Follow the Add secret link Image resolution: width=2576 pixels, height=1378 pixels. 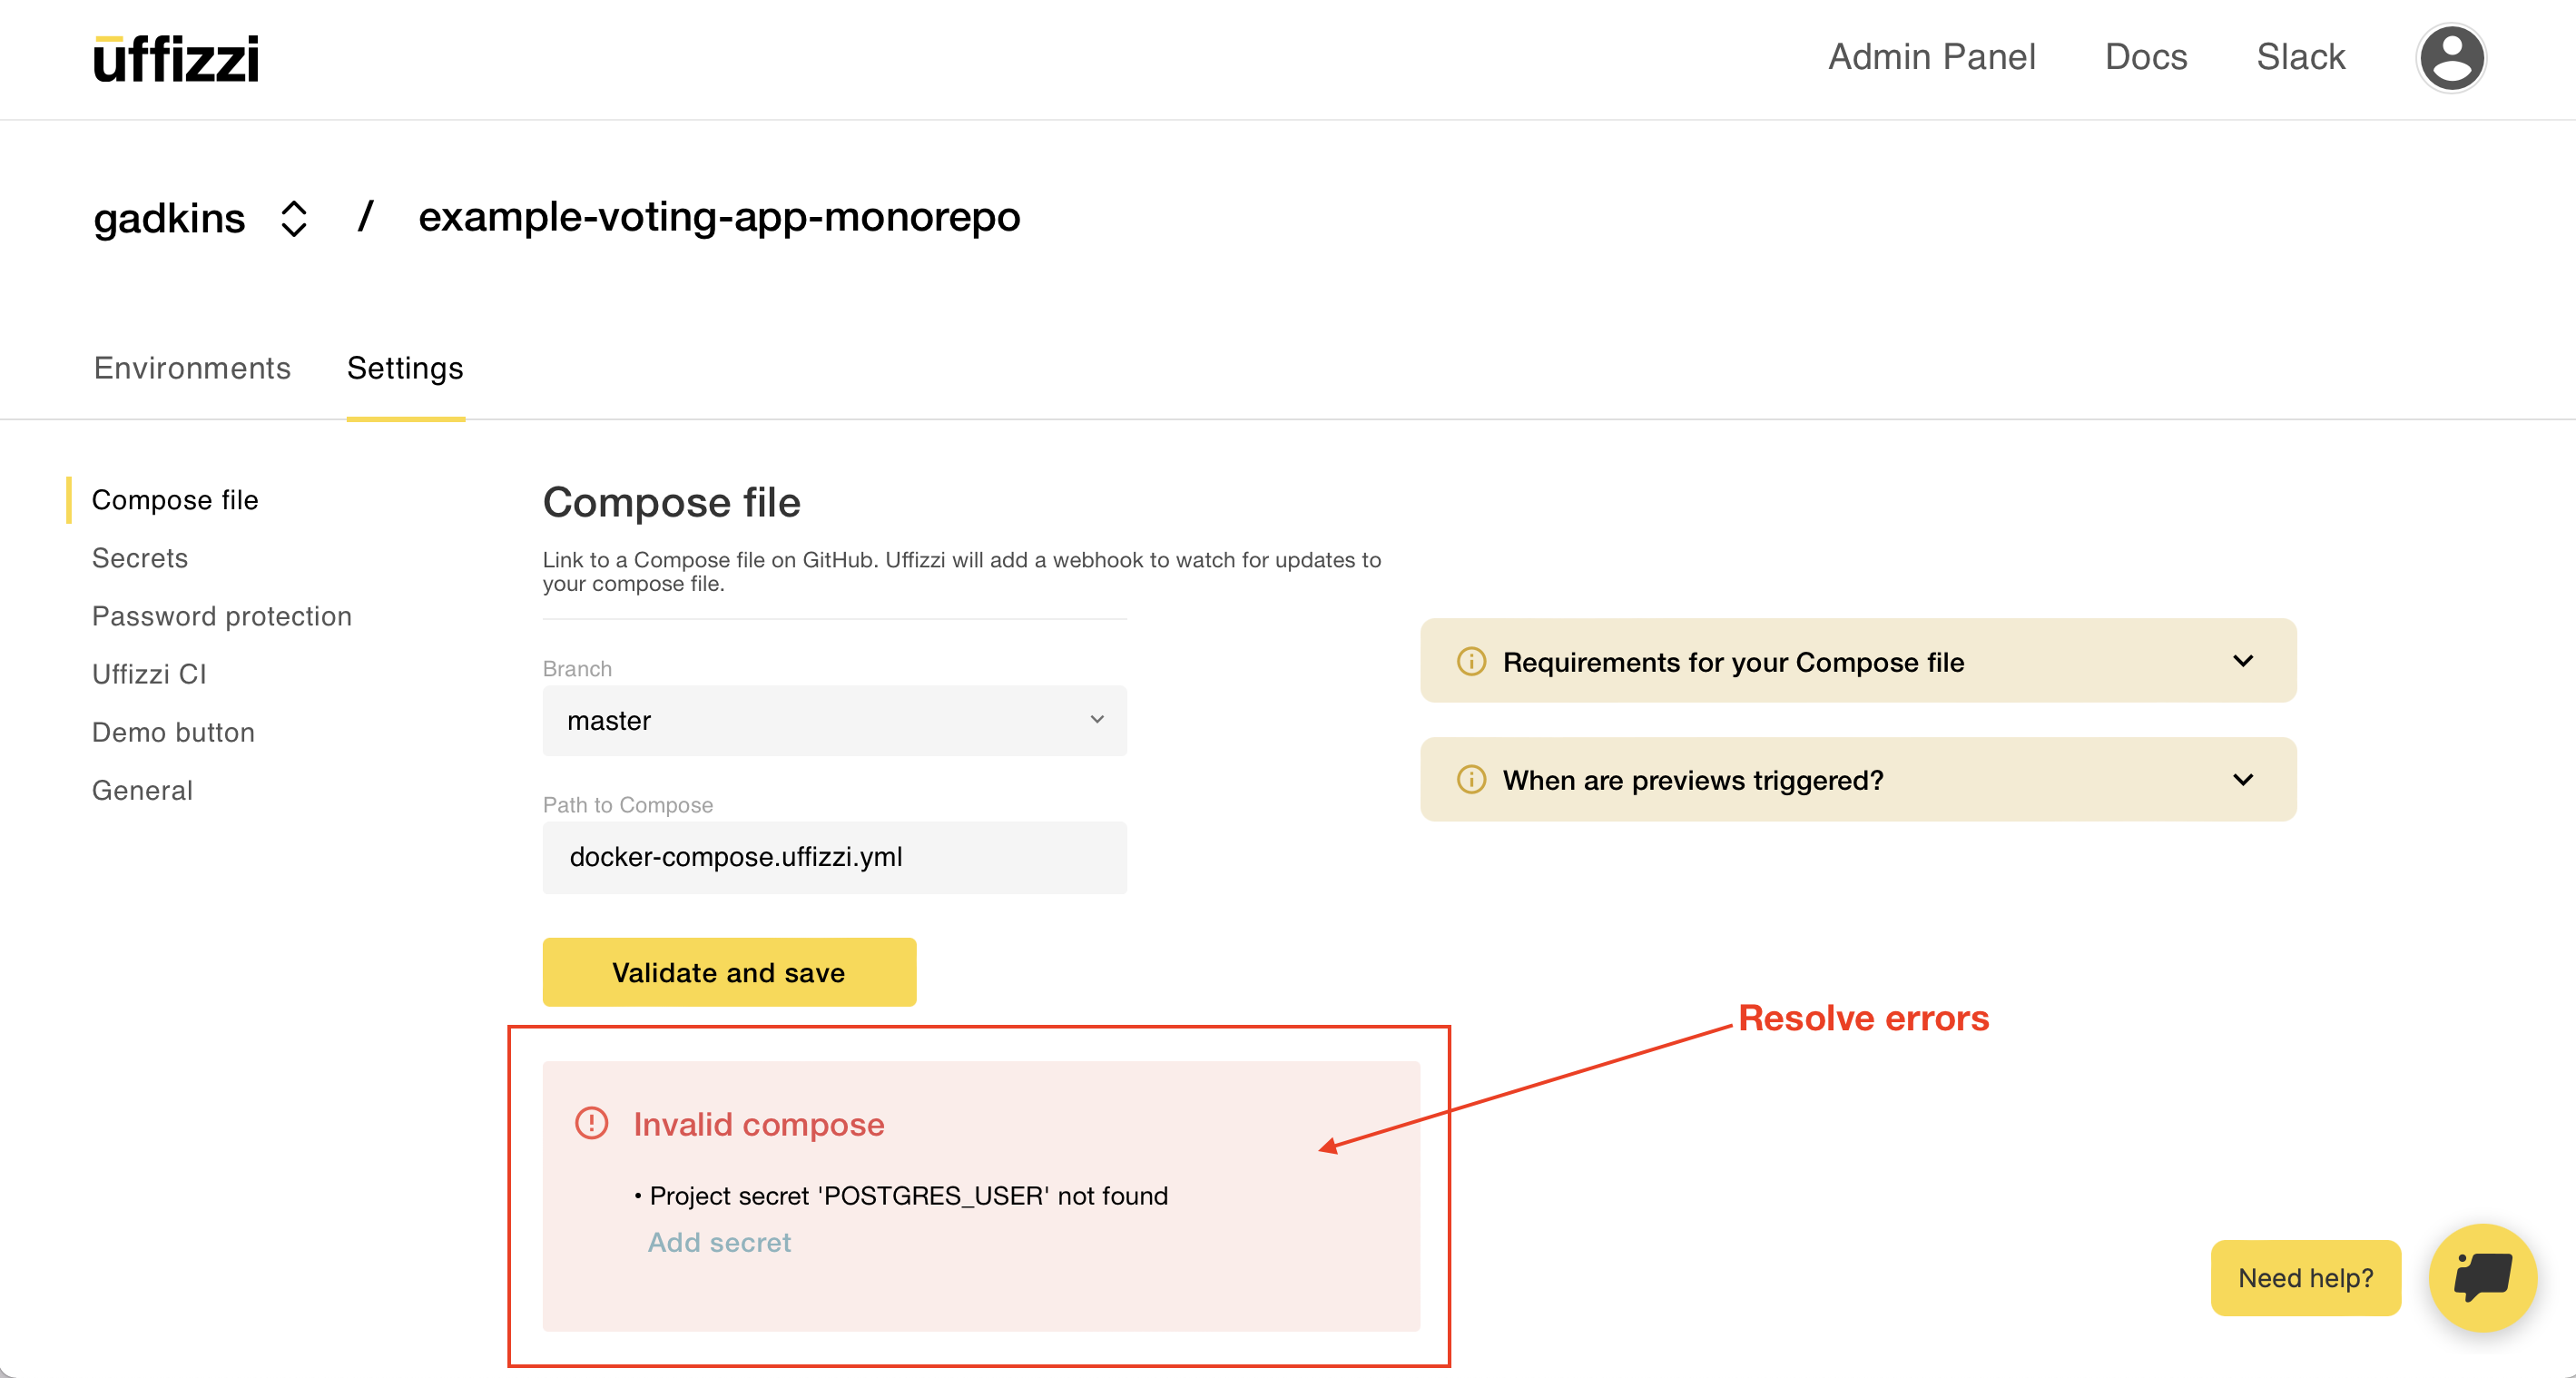(719, 1242)
